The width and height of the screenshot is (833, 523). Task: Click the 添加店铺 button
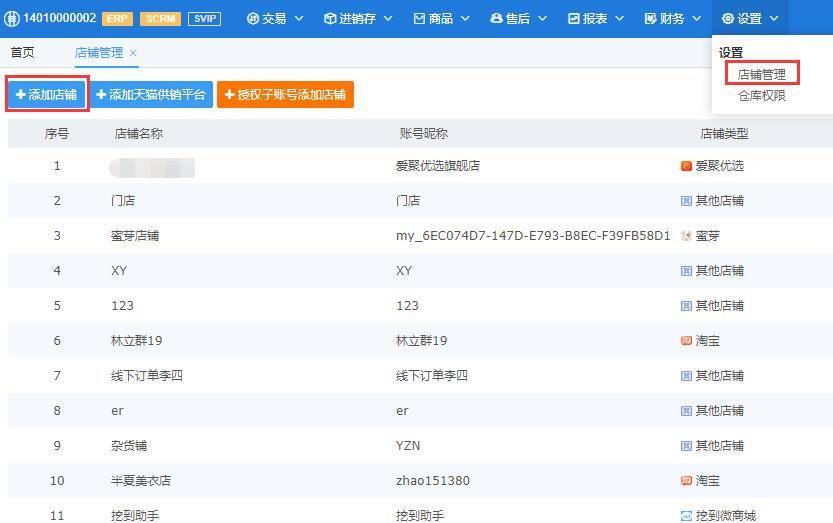pos(47,95)
